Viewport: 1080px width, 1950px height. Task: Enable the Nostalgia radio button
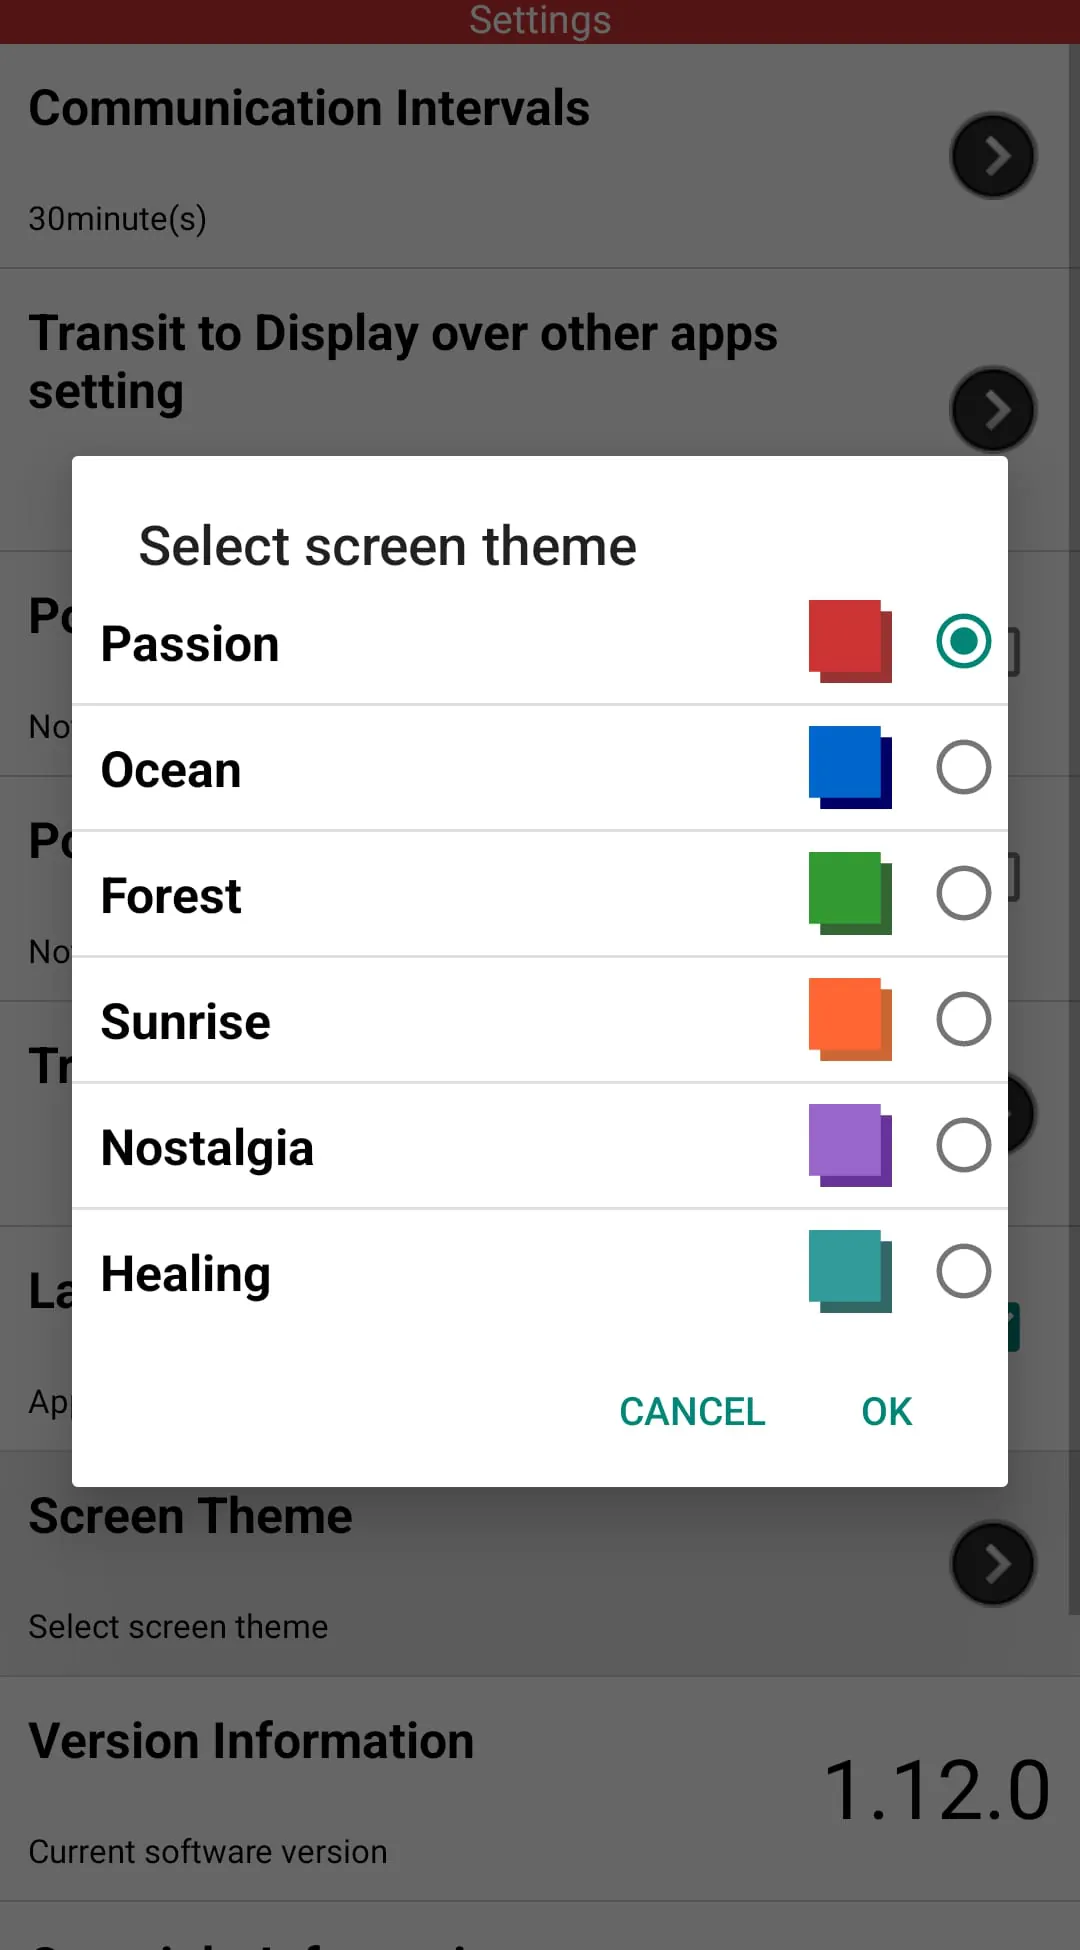click(963, 1145)
